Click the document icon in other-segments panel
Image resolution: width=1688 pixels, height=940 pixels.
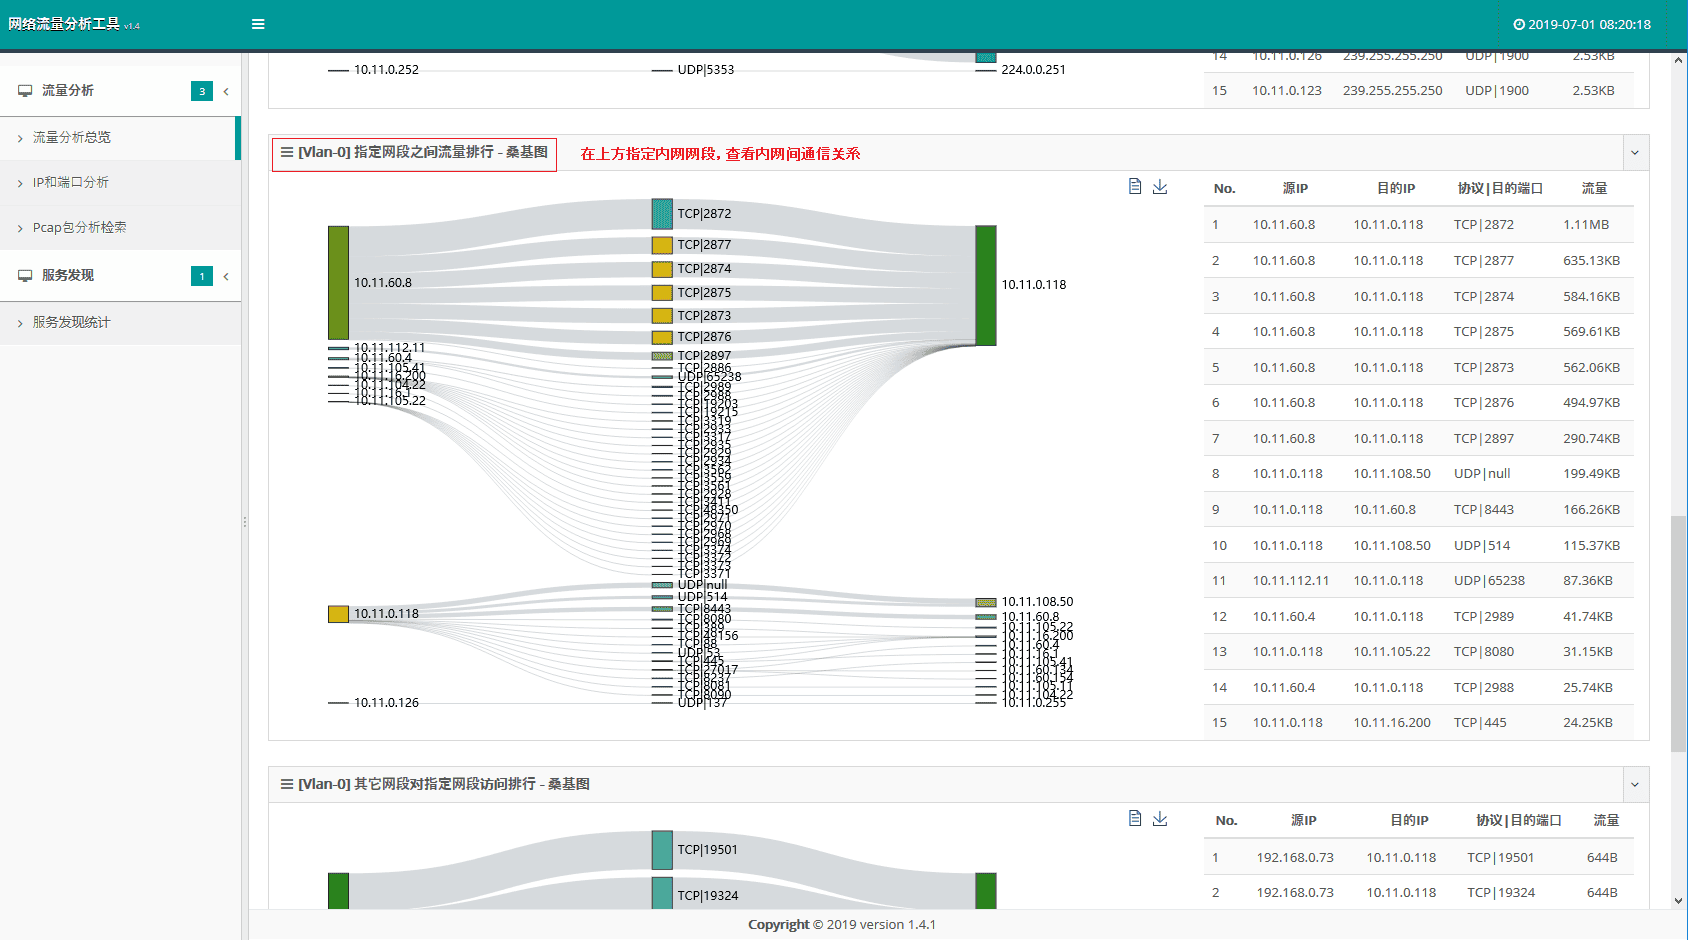1135,819
